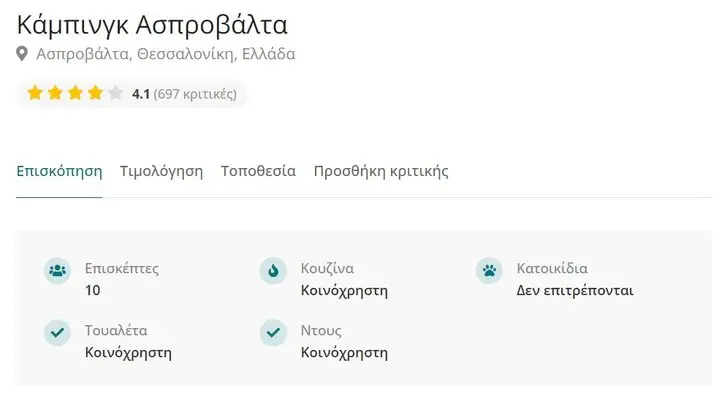This screenshot has width=727, height=404.
Task: Click the Ασπροβάλτα, Θεσσαλονίκη, Ελλάδα address
Action: pos(166,54)
